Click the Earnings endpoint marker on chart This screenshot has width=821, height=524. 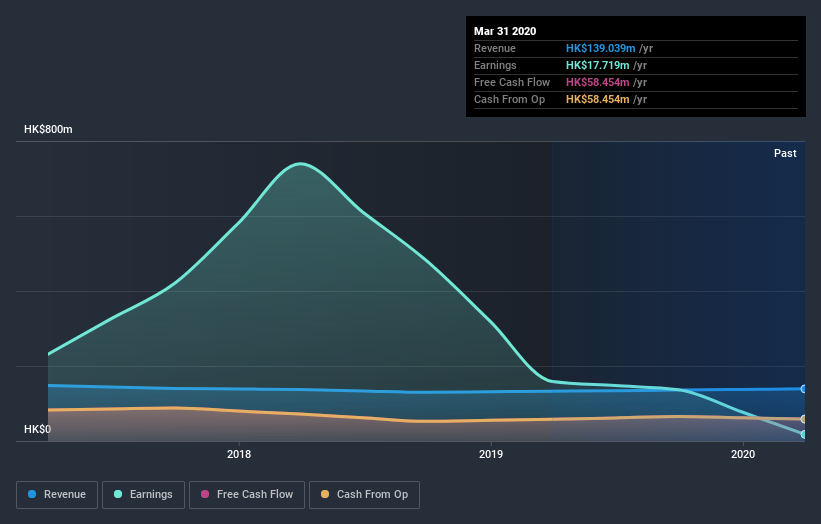click(x=804, y=434)
